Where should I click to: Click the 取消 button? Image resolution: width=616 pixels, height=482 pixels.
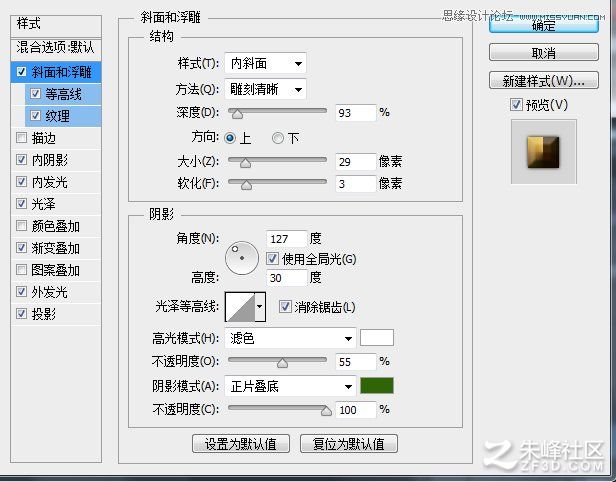coord(544,52)
